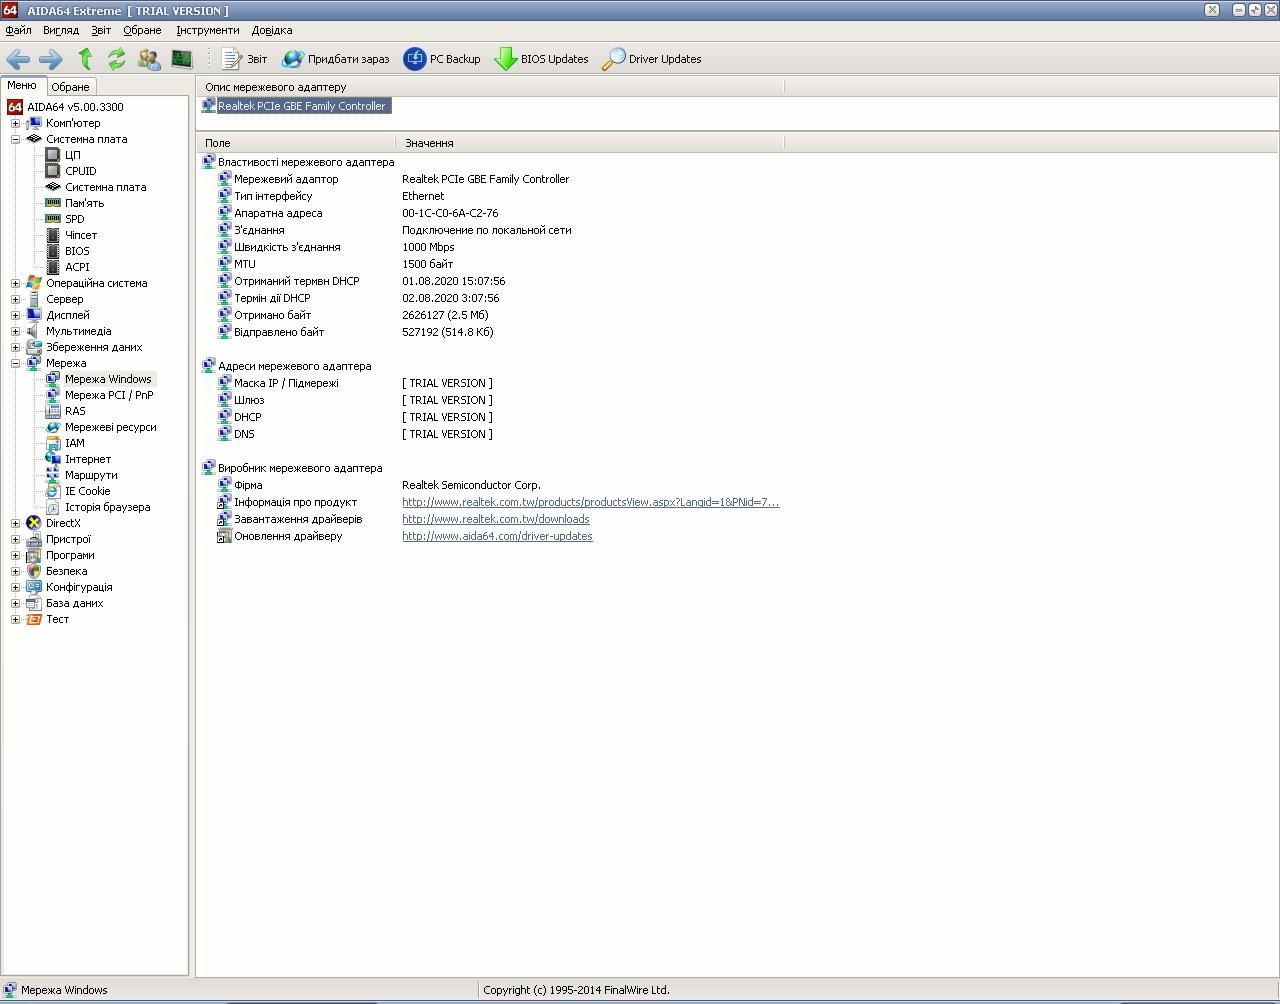Select IE Cookie tree item
Viewport: 1280px width, 1004px height.
coord(87,491)
